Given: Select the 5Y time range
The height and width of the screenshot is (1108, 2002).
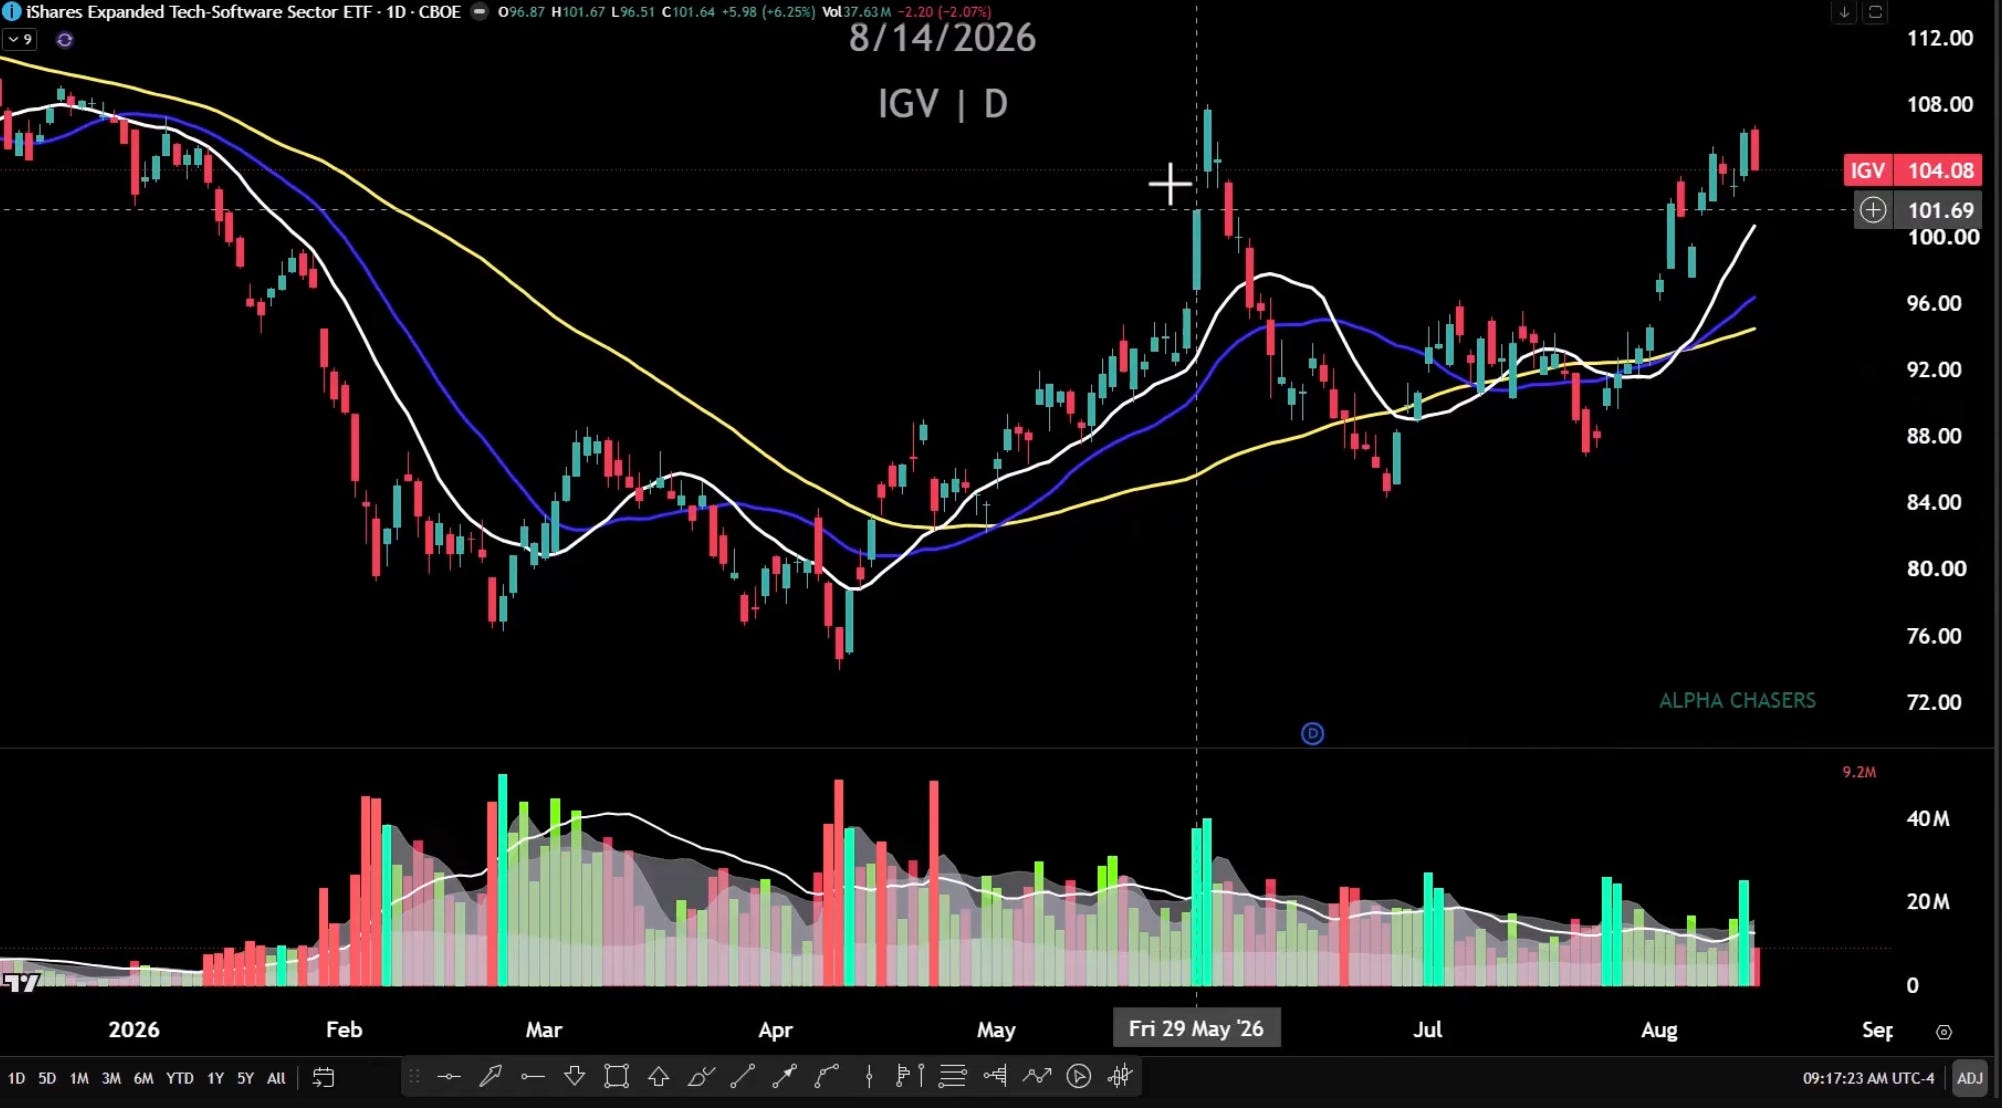Looking at the screenshot, I should tap(245, 1078).
